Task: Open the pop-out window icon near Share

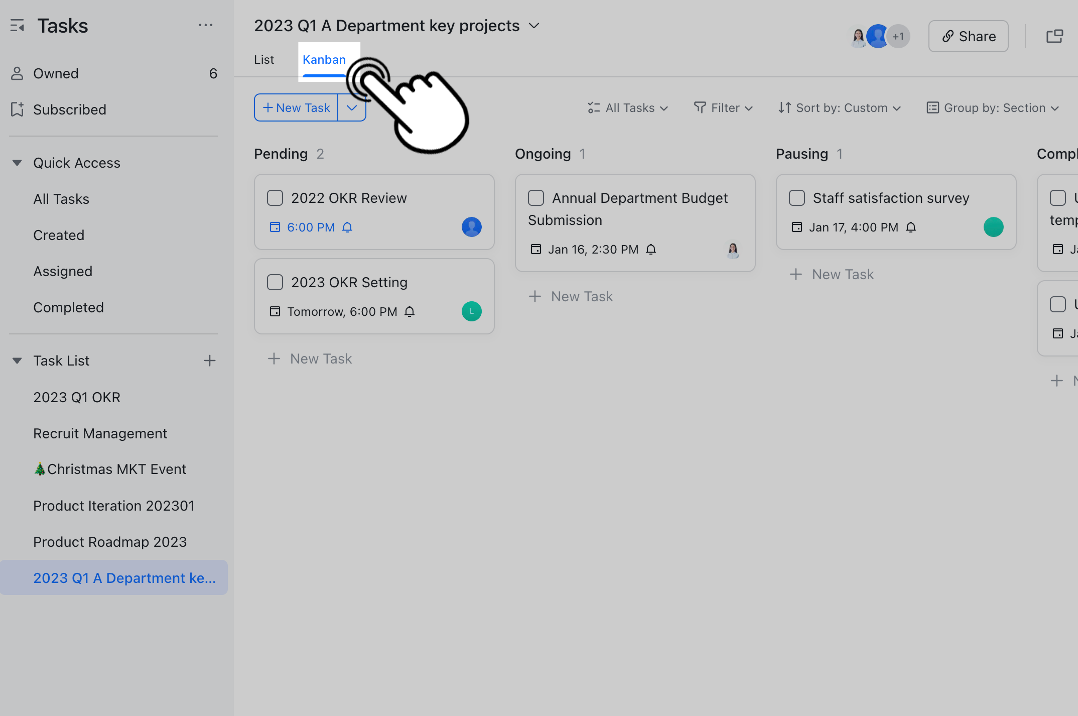Action: (1054, 37)
